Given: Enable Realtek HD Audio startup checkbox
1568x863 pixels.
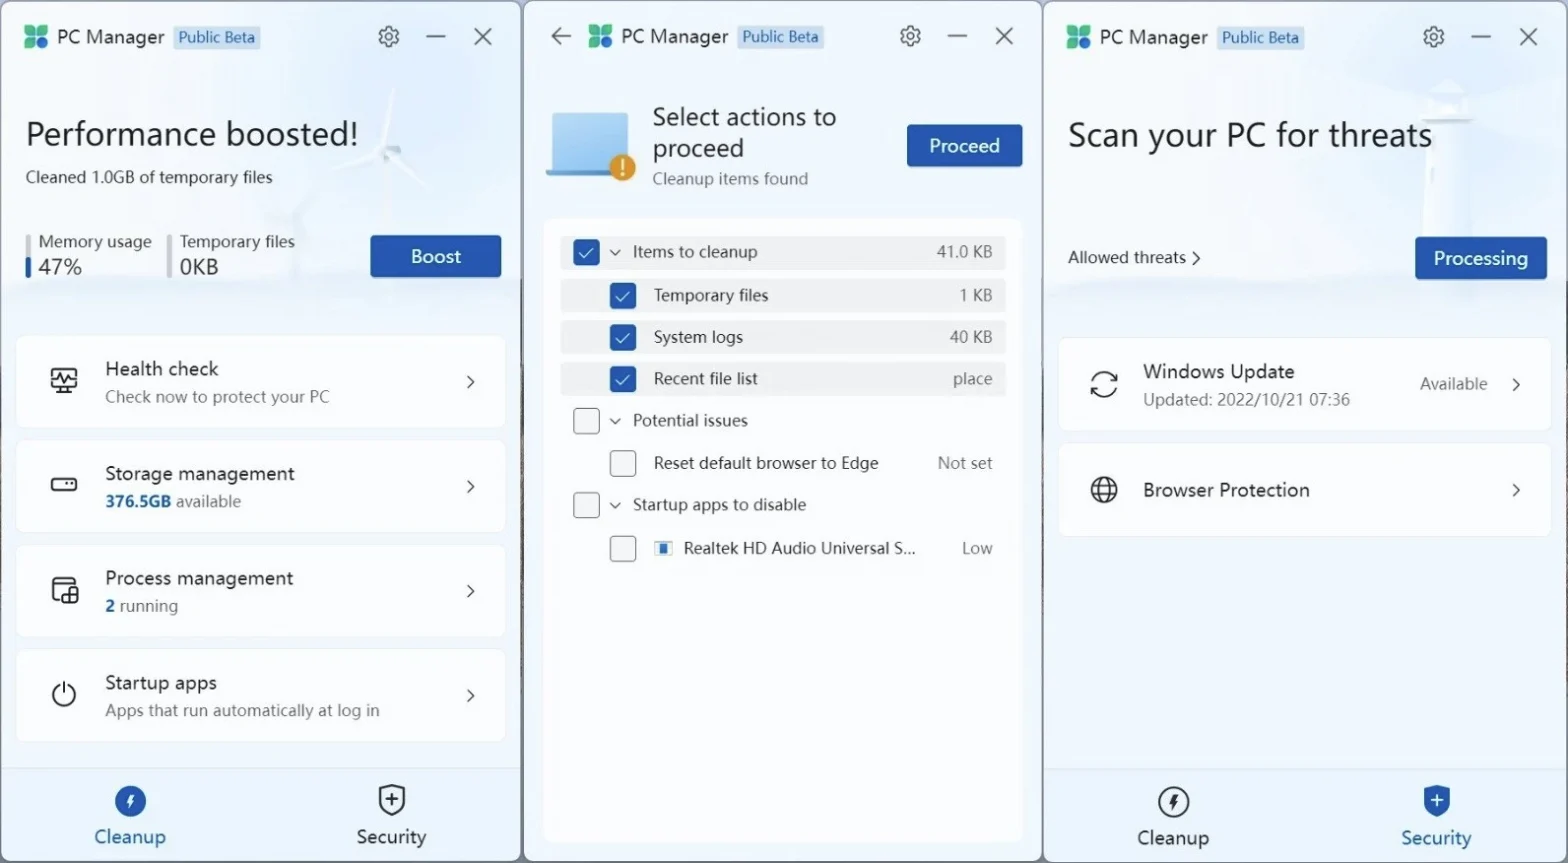Looking at the screenshot, I should pyautogui.click(x=623, y=548).
